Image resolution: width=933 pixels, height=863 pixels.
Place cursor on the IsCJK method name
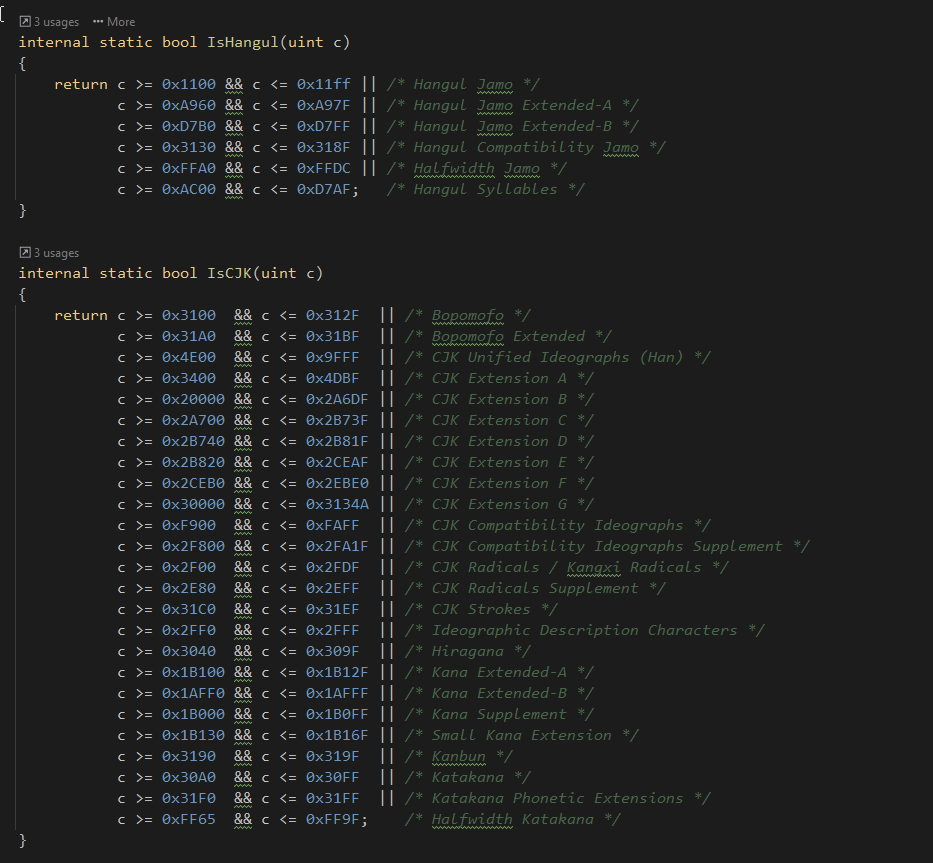point(229,273)
